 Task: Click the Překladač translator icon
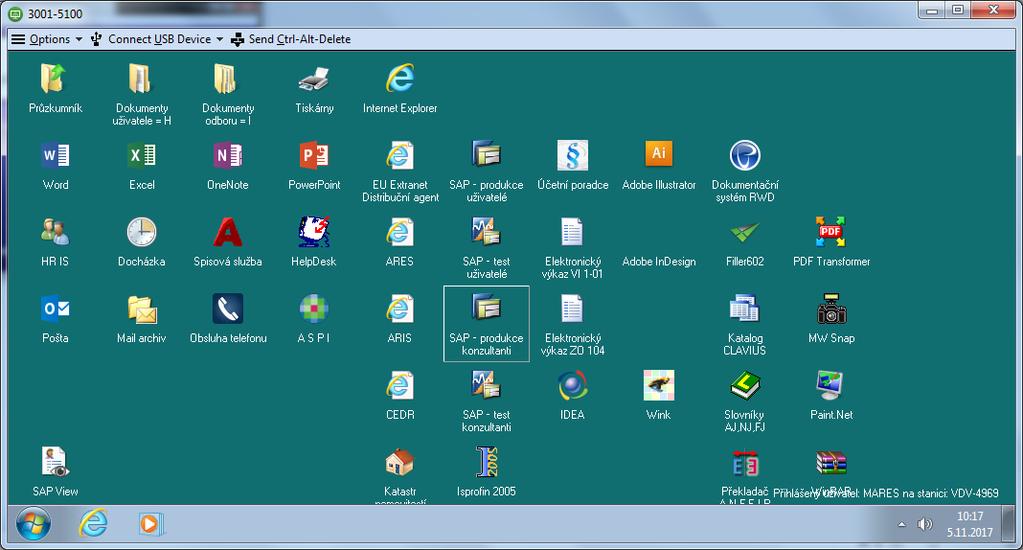coord(744,463)
